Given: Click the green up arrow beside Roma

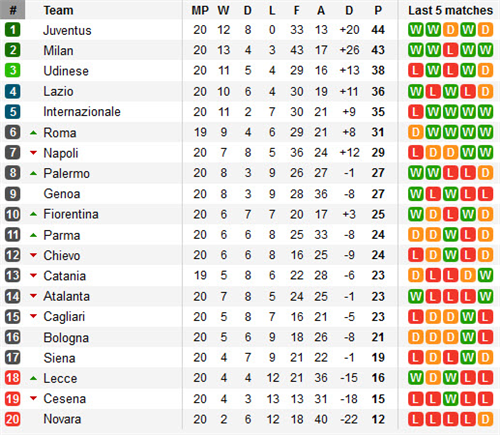Looking at the screenshot, I should pos(33,133).
